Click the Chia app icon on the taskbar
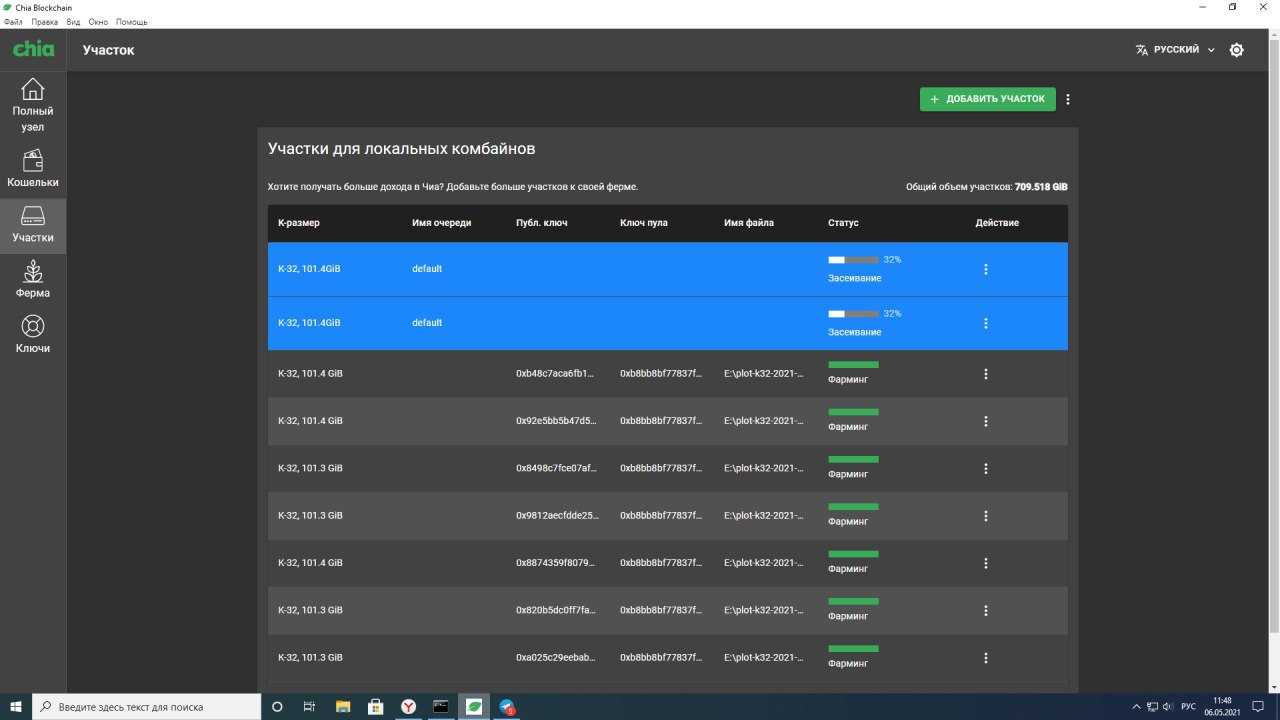 (475, 707)
